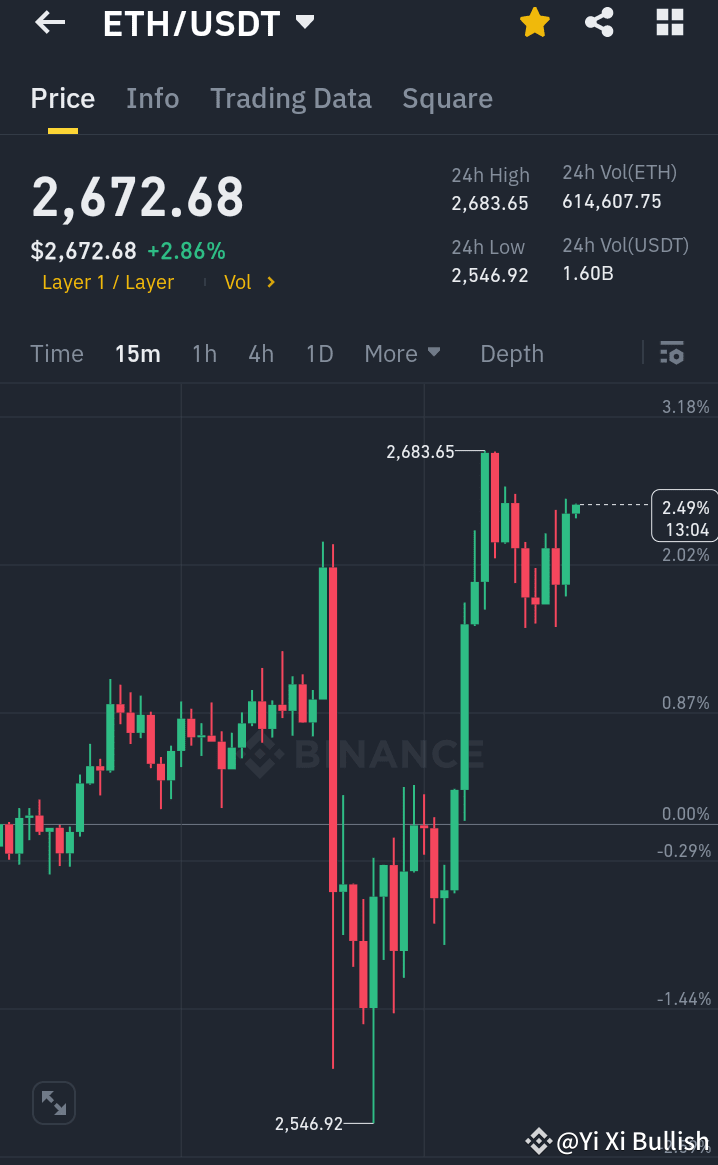Open the Trading Data tab
This screenshot has width=718, height=1165.
(291, 98)
